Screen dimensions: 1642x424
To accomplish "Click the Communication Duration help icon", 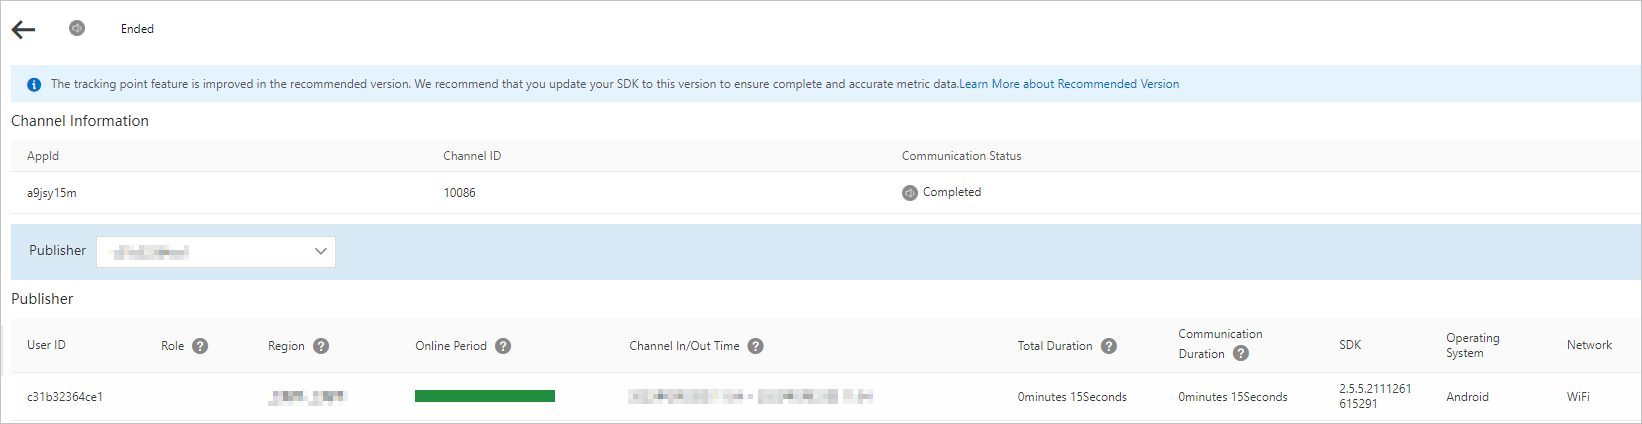I will 1241,353.
